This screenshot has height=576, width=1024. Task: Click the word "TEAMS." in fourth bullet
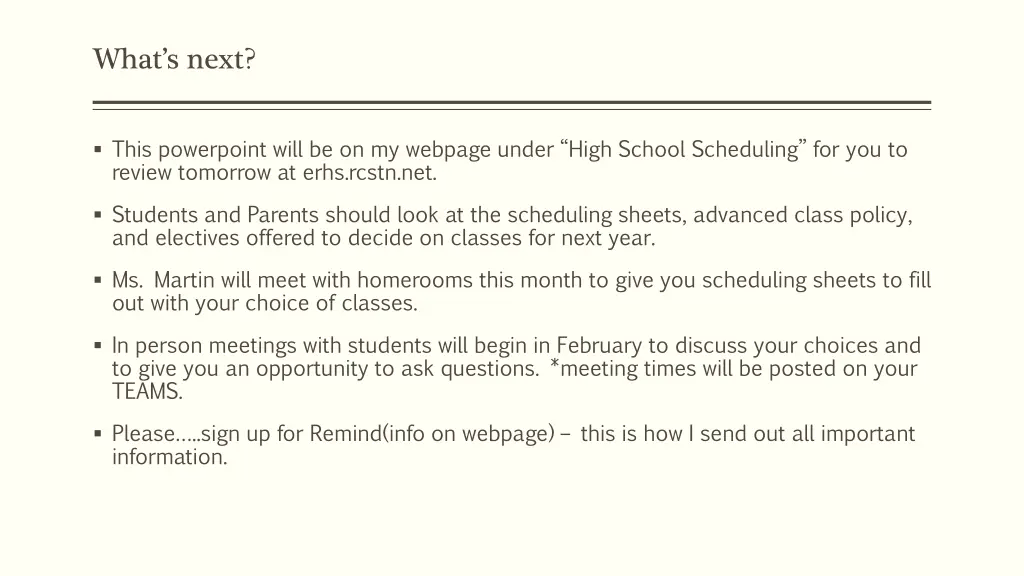tap(147, 392)
